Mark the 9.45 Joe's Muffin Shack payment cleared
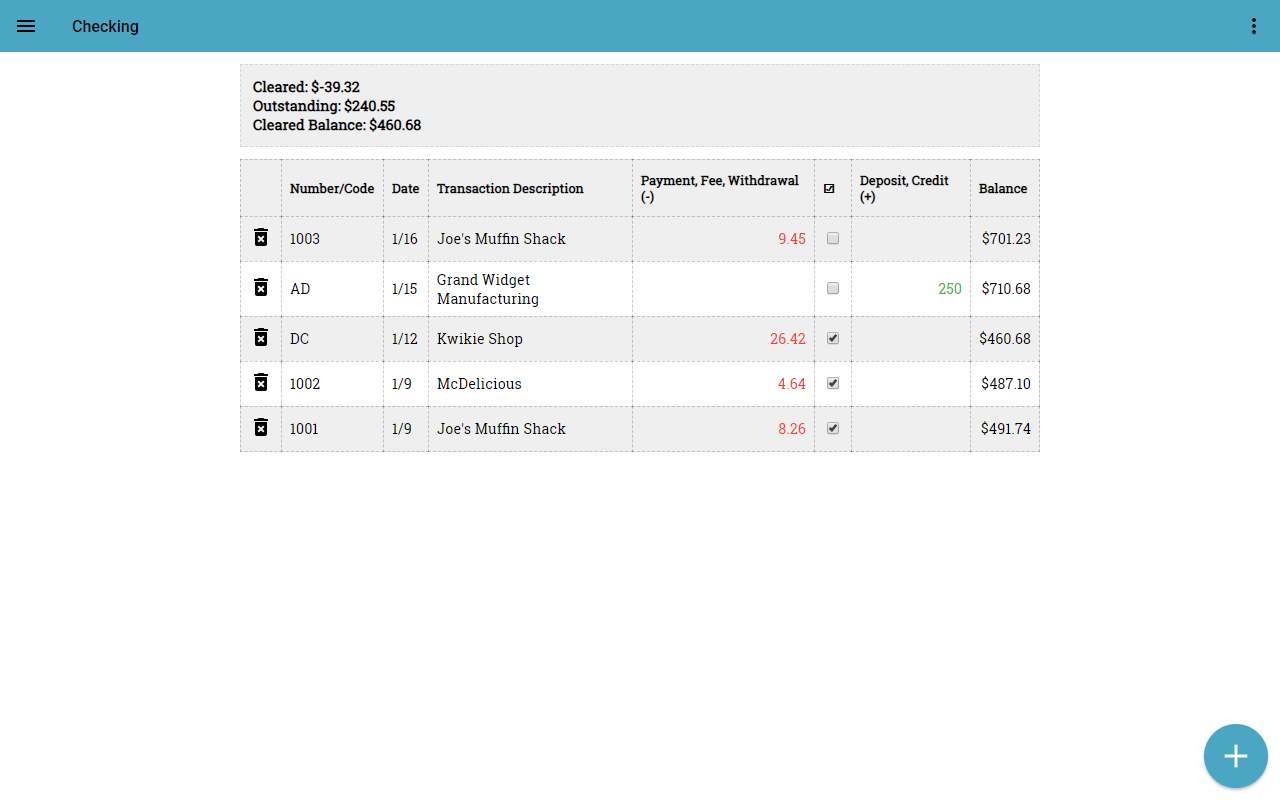This screenshot has width=1280, height=800. coord(833,239)
